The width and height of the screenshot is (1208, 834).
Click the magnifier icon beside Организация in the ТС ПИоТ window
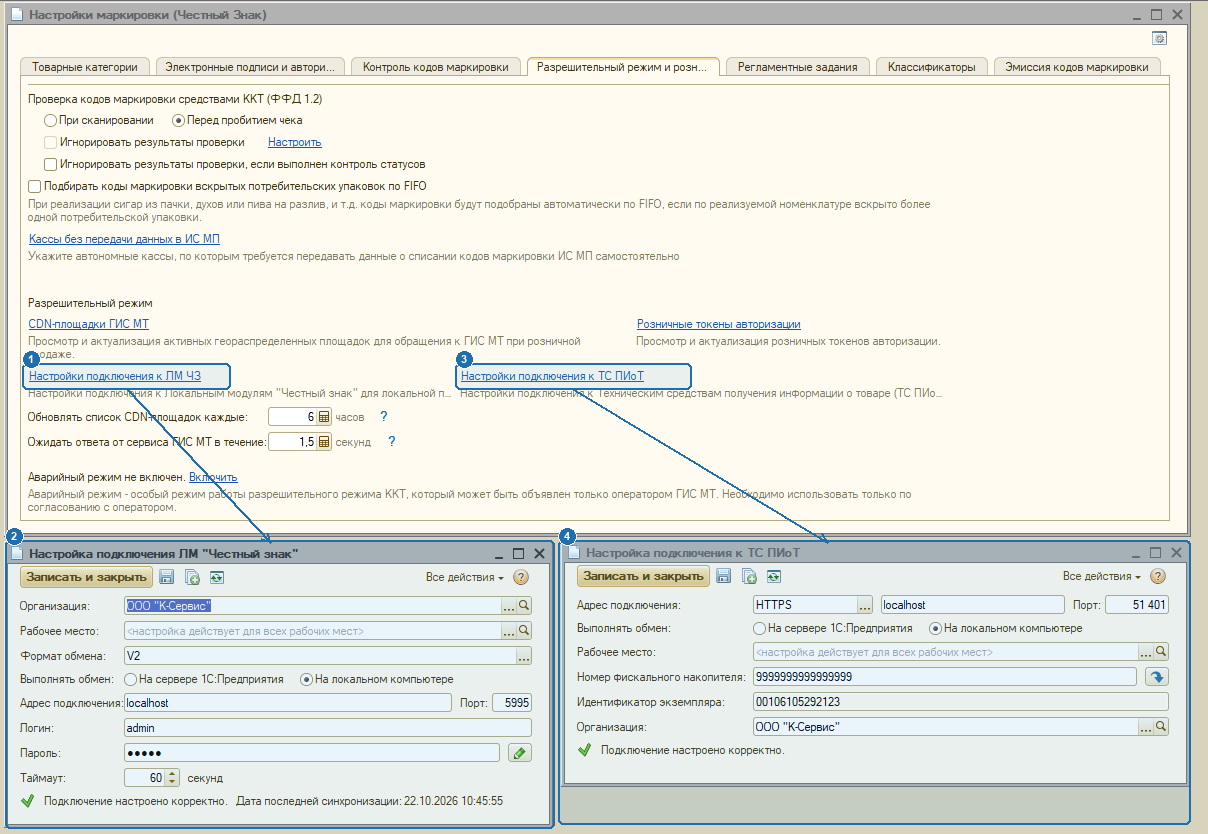click(x=1161, y=728)
